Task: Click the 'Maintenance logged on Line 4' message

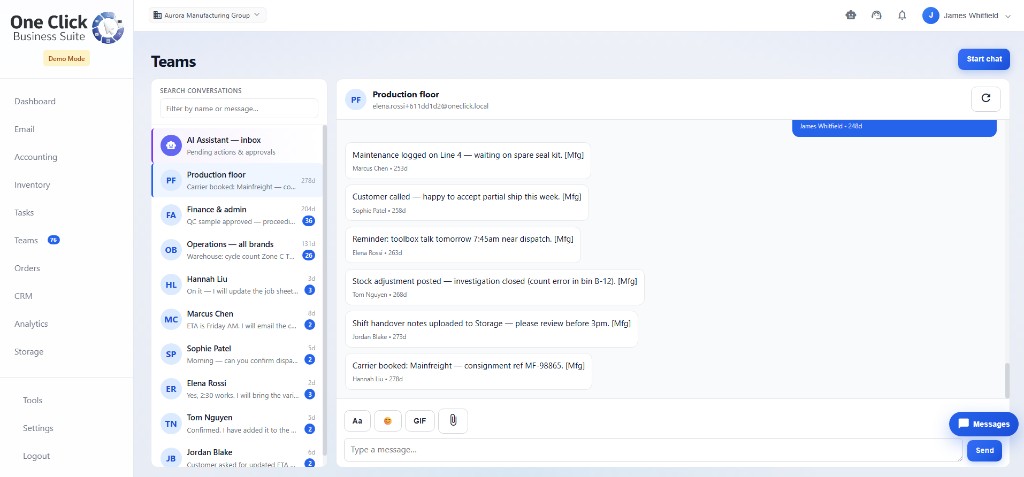Action: 468,161
